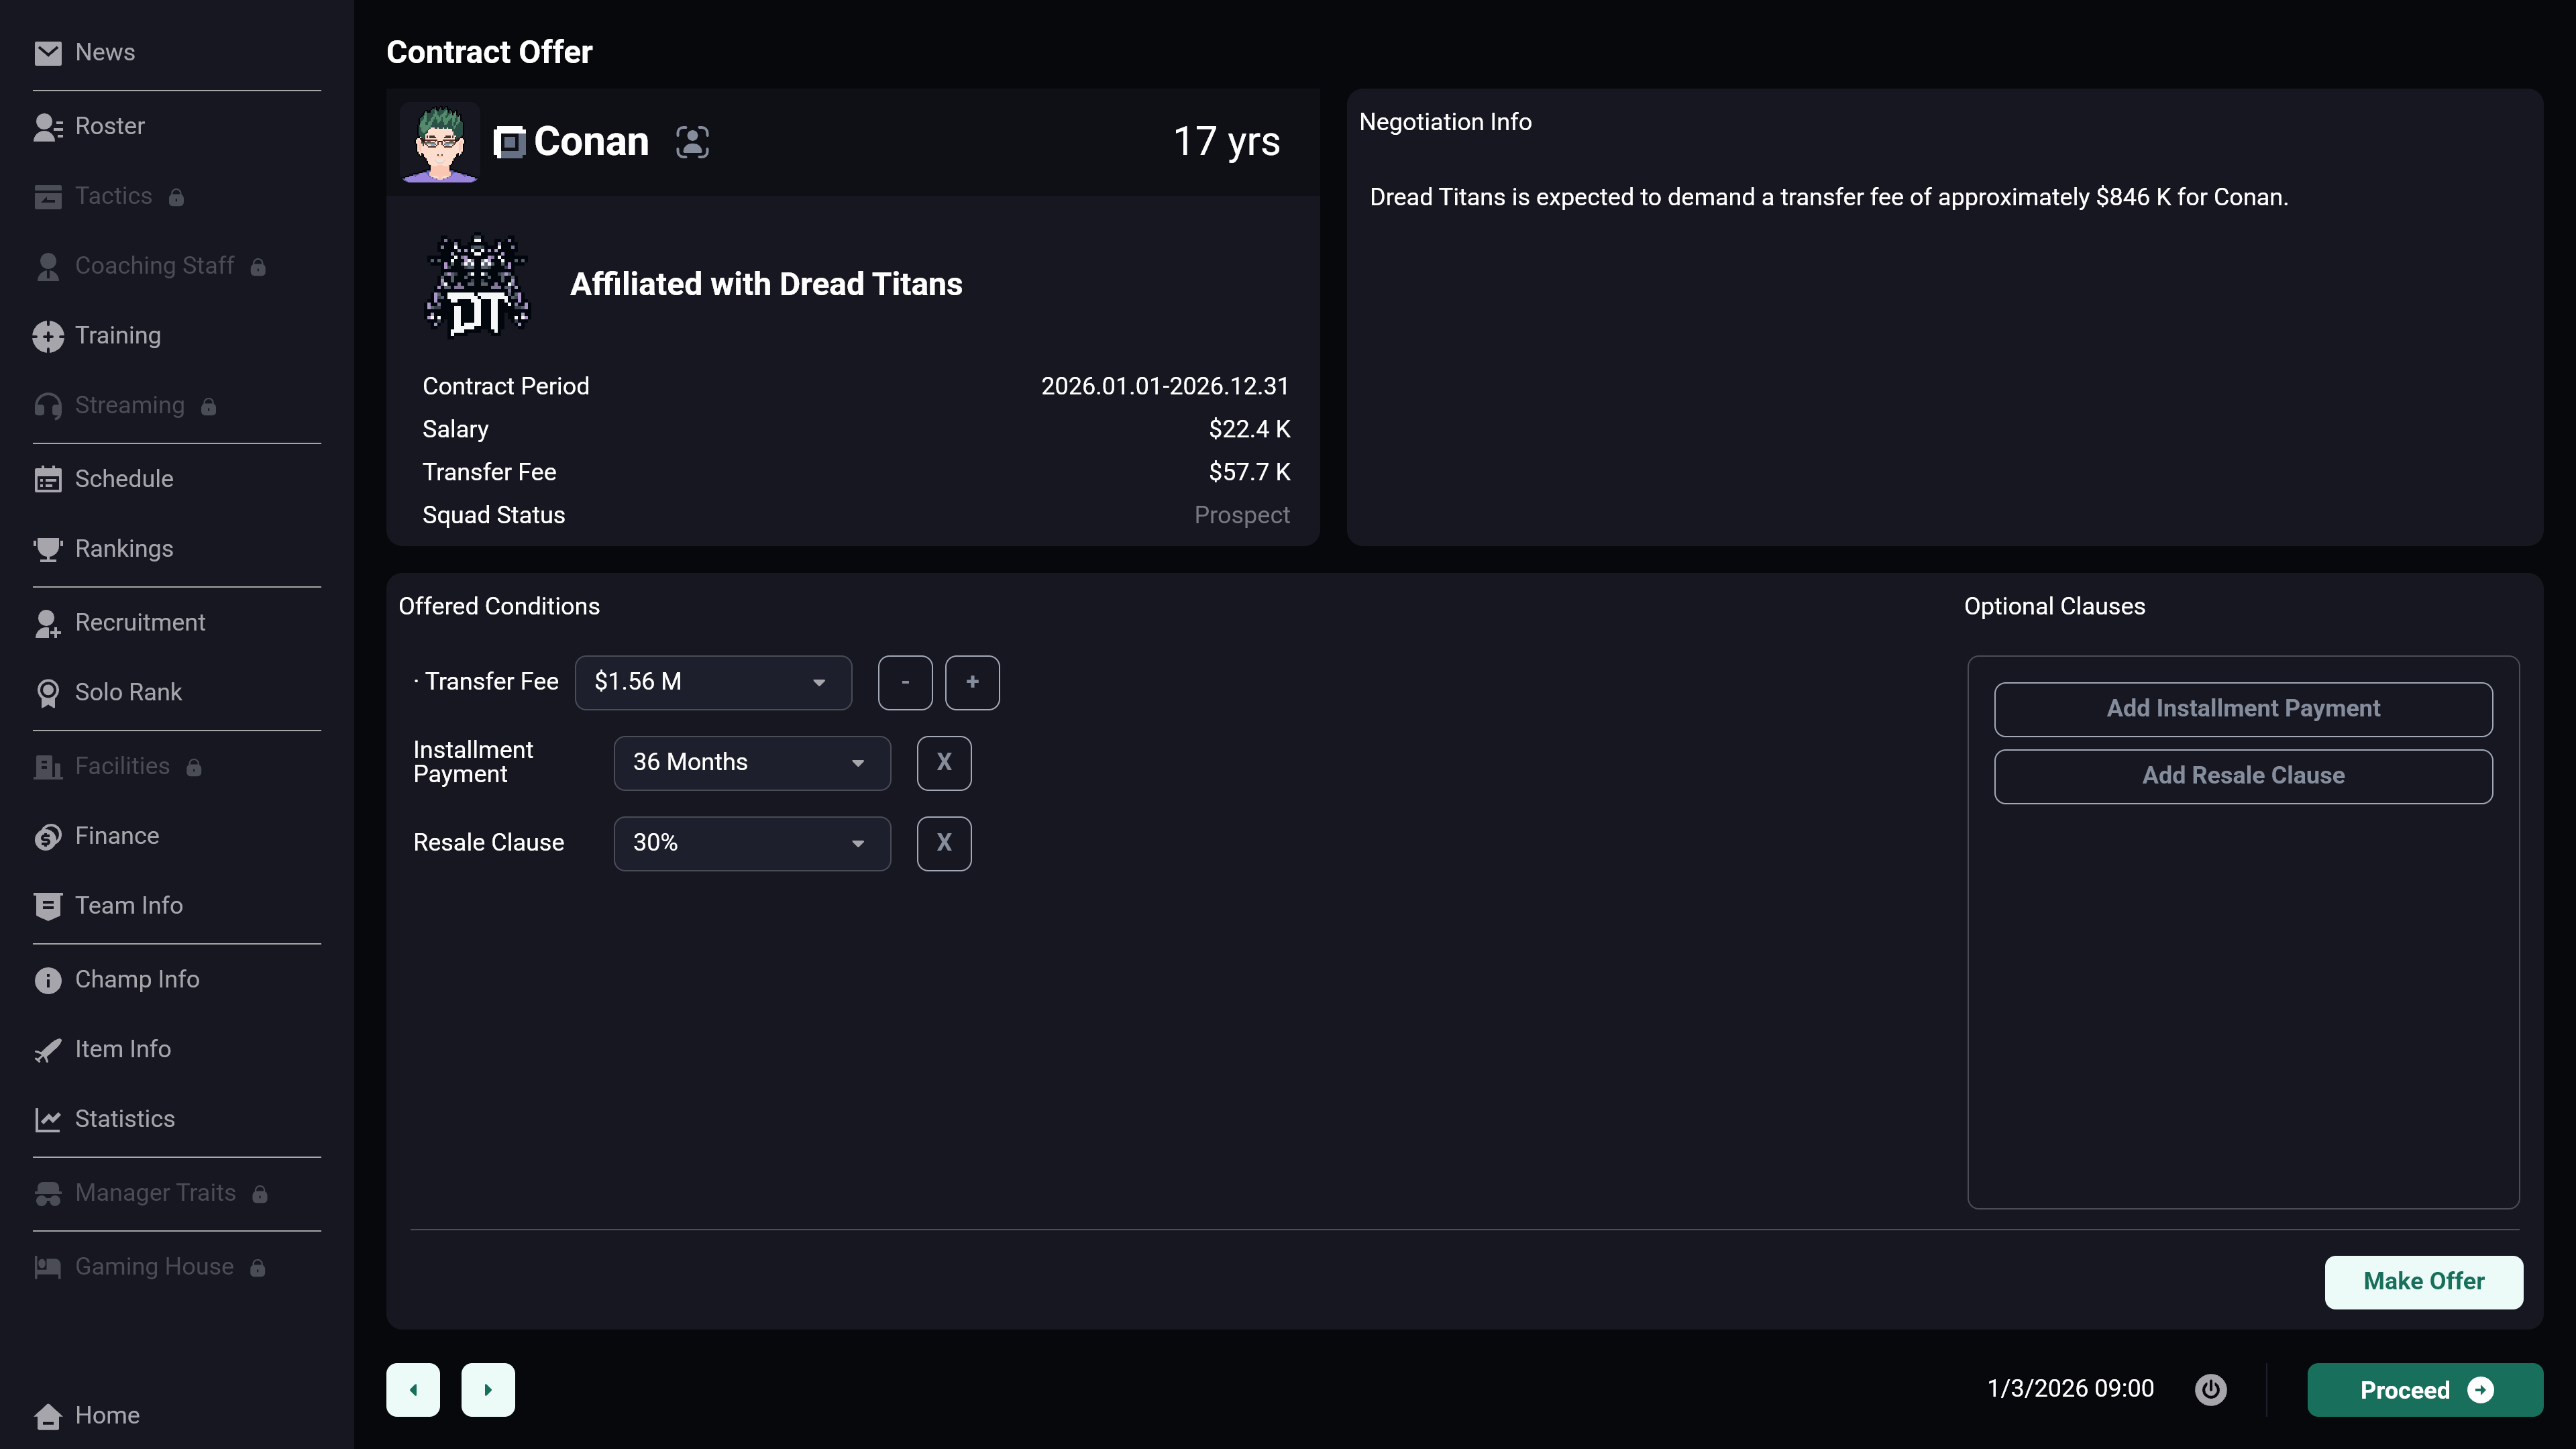Open the Recruitment person icon

(x=47, y=623)
